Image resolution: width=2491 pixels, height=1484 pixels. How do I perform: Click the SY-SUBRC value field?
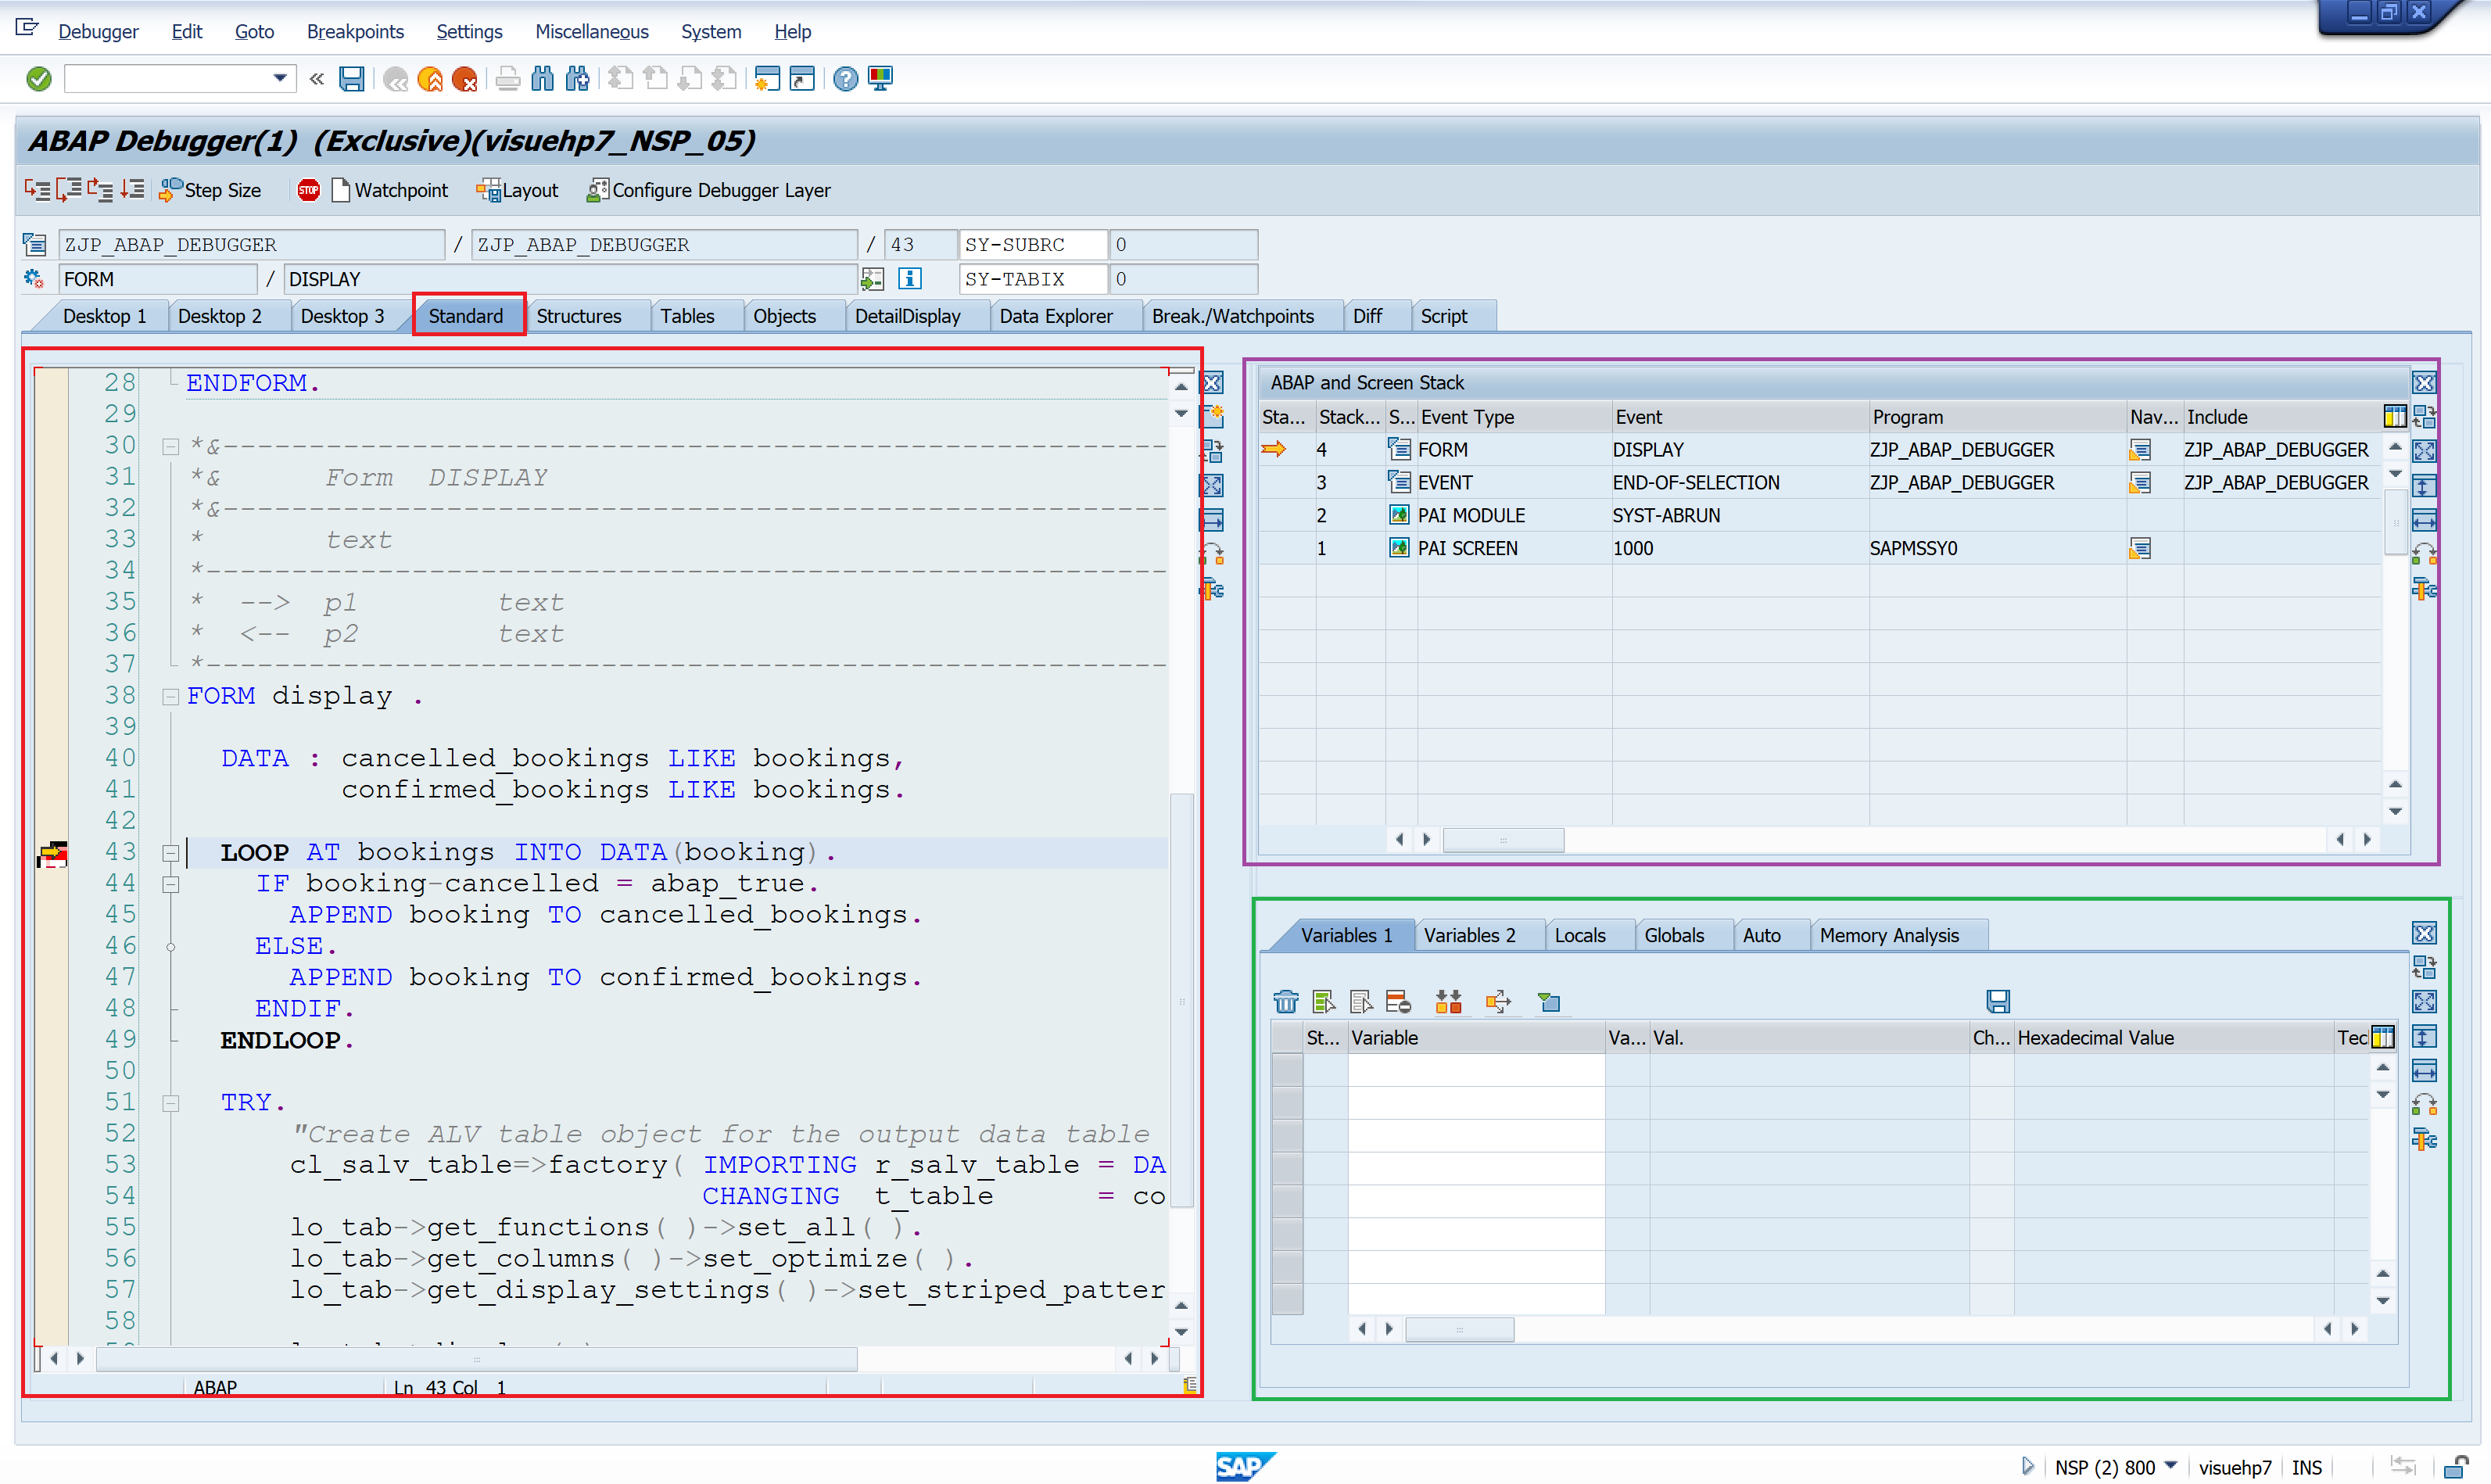(x=1184, y=244)
